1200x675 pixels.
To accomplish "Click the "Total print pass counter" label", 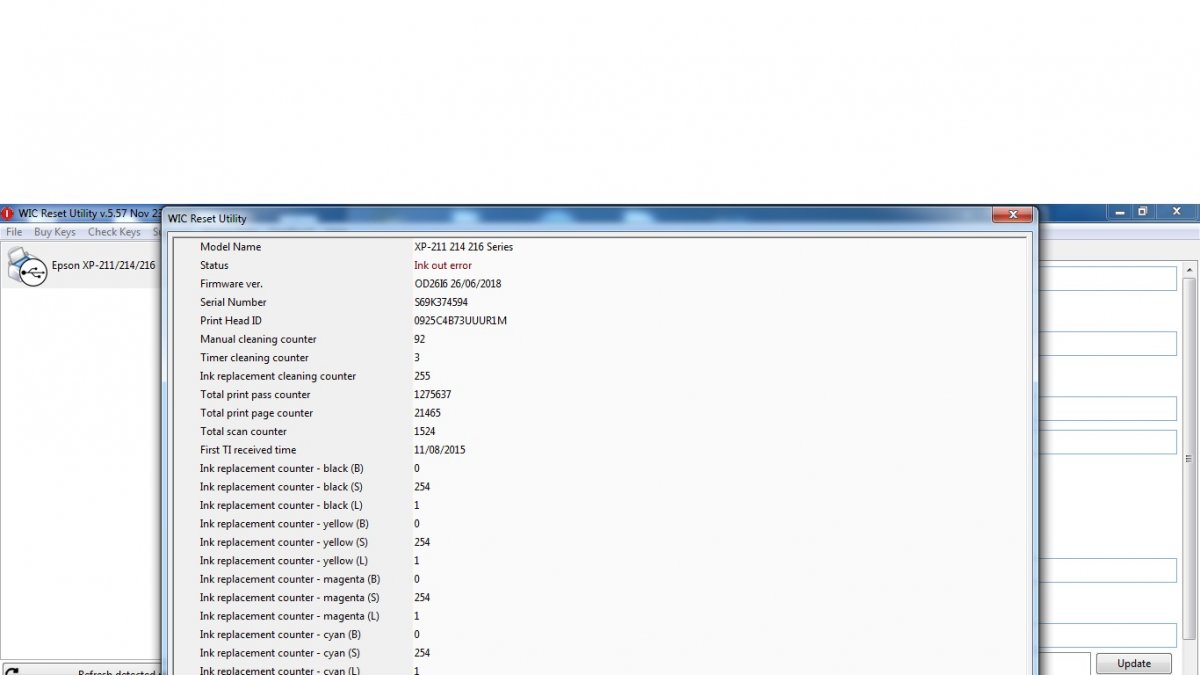I will click(255, 395).
